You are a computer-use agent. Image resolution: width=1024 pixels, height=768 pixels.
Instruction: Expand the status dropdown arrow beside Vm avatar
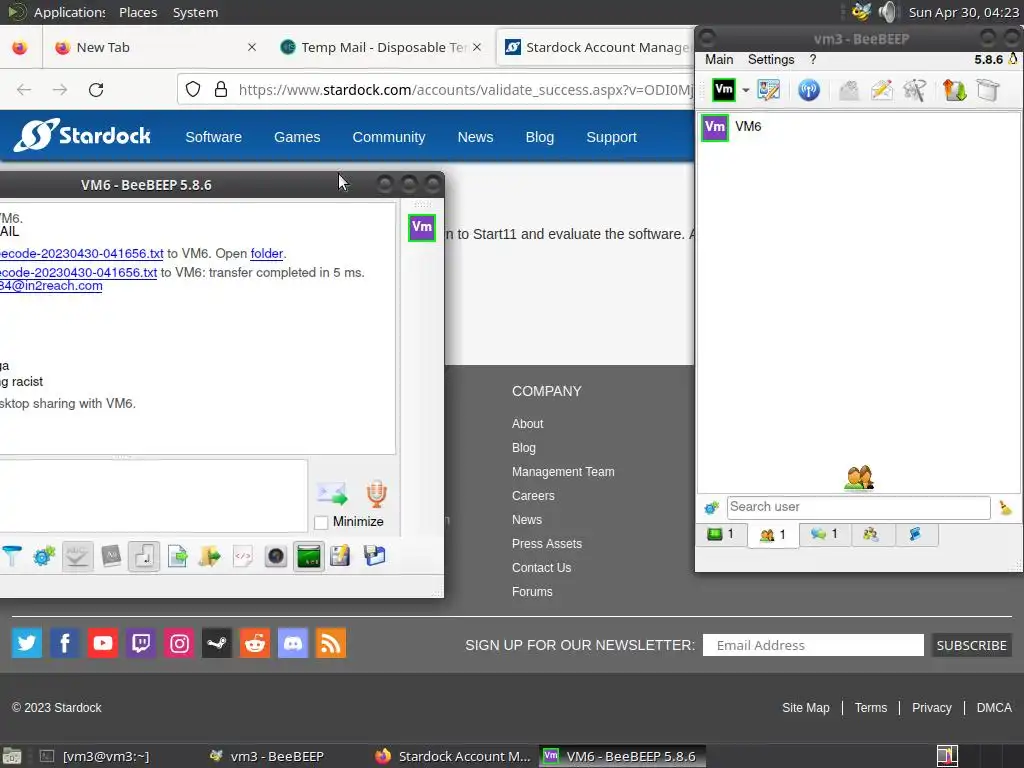745,91
